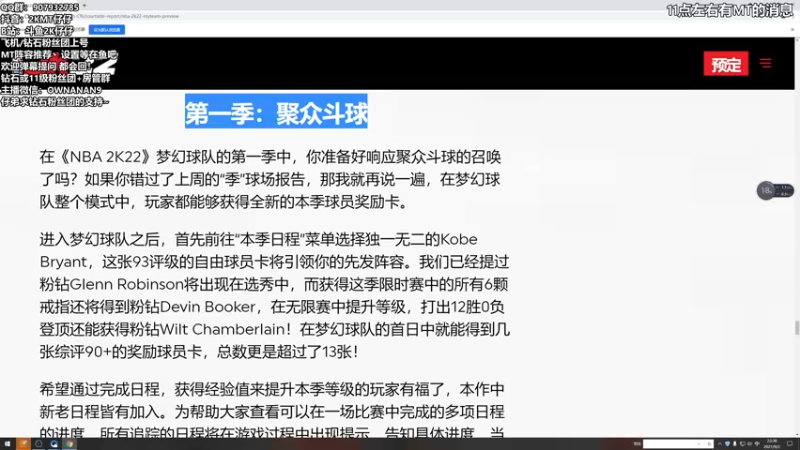Open the Windows notification center icon

pyautogui.click(x=790, y=444)
